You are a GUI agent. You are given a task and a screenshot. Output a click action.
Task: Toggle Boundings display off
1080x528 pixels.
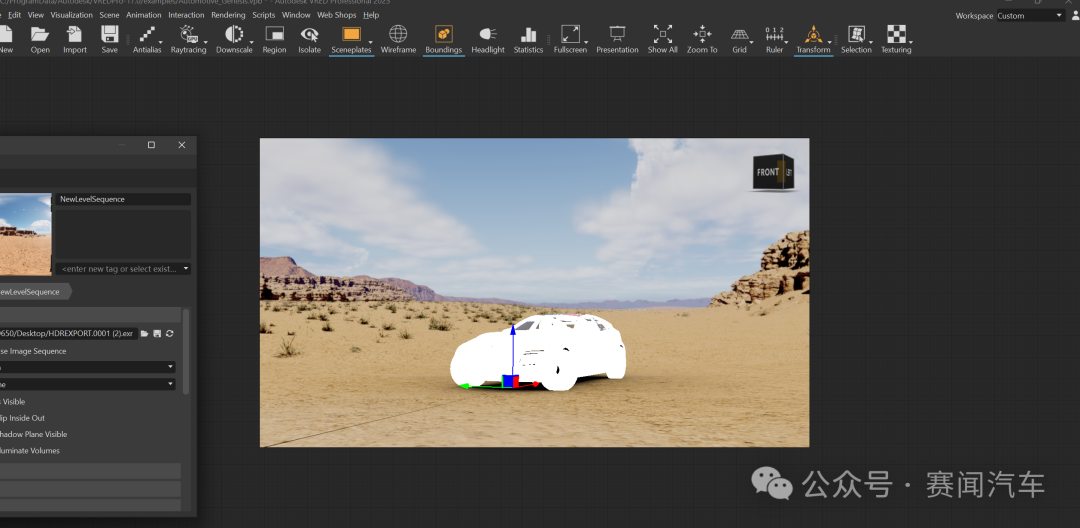pyautogui.click(x=443, y=36)
